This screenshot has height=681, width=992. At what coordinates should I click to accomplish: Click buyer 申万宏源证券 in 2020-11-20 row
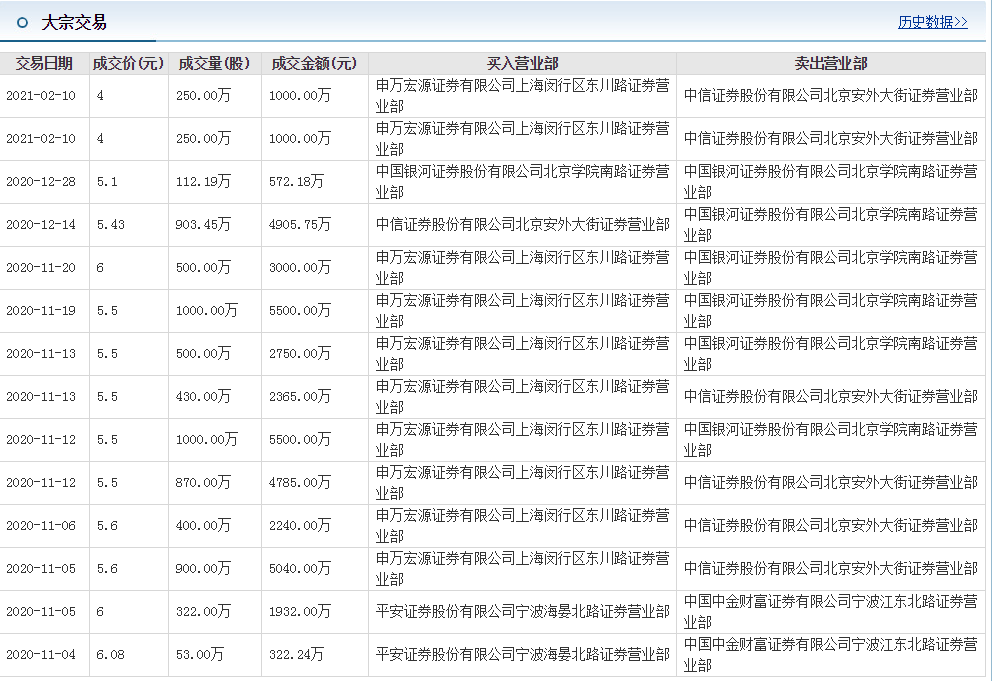523,268
